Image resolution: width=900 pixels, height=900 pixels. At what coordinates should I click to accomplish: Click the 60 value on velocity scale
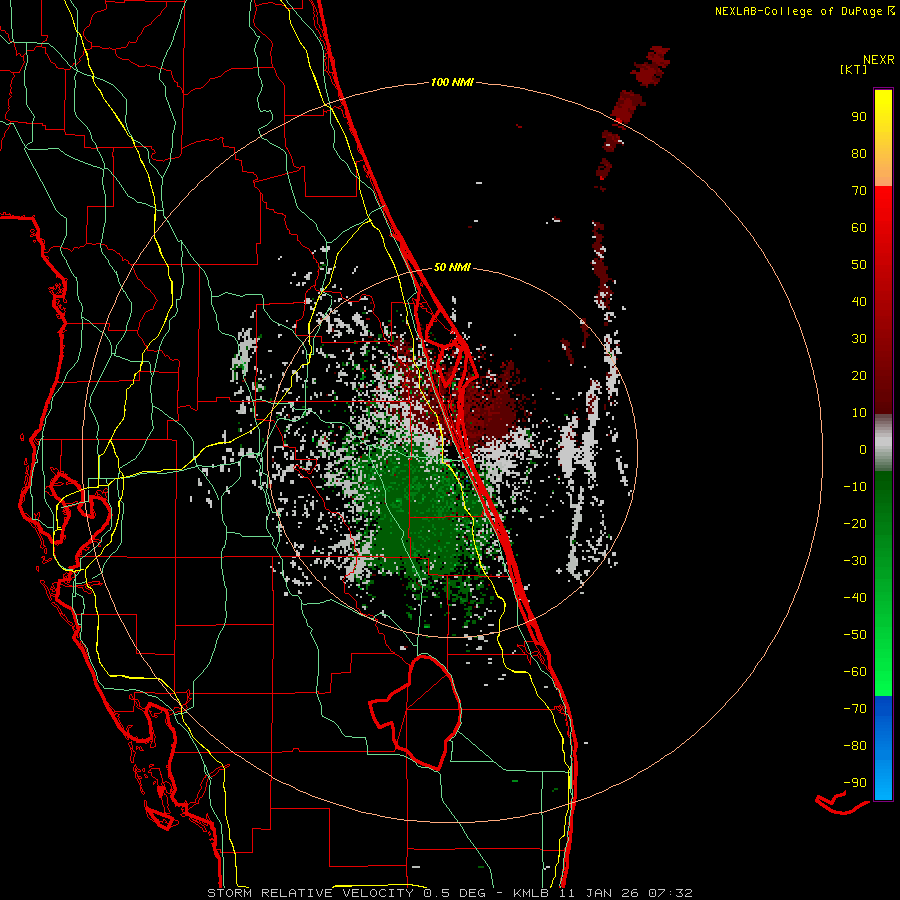point(859,228)
